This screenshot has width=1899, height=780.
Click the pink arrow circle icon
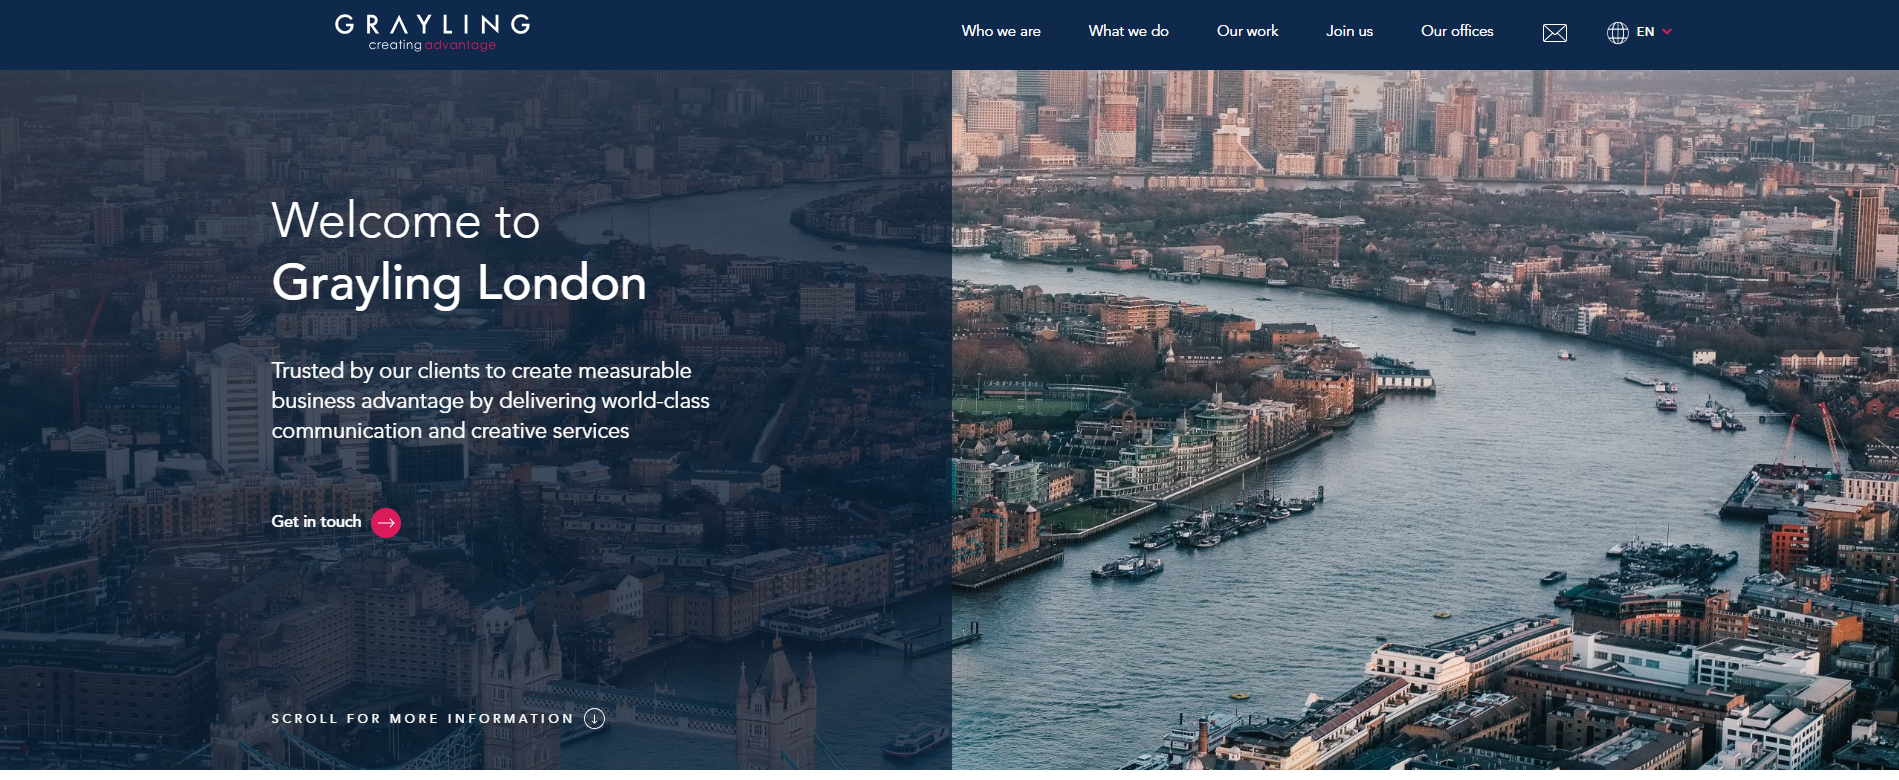tap(386, 522)
